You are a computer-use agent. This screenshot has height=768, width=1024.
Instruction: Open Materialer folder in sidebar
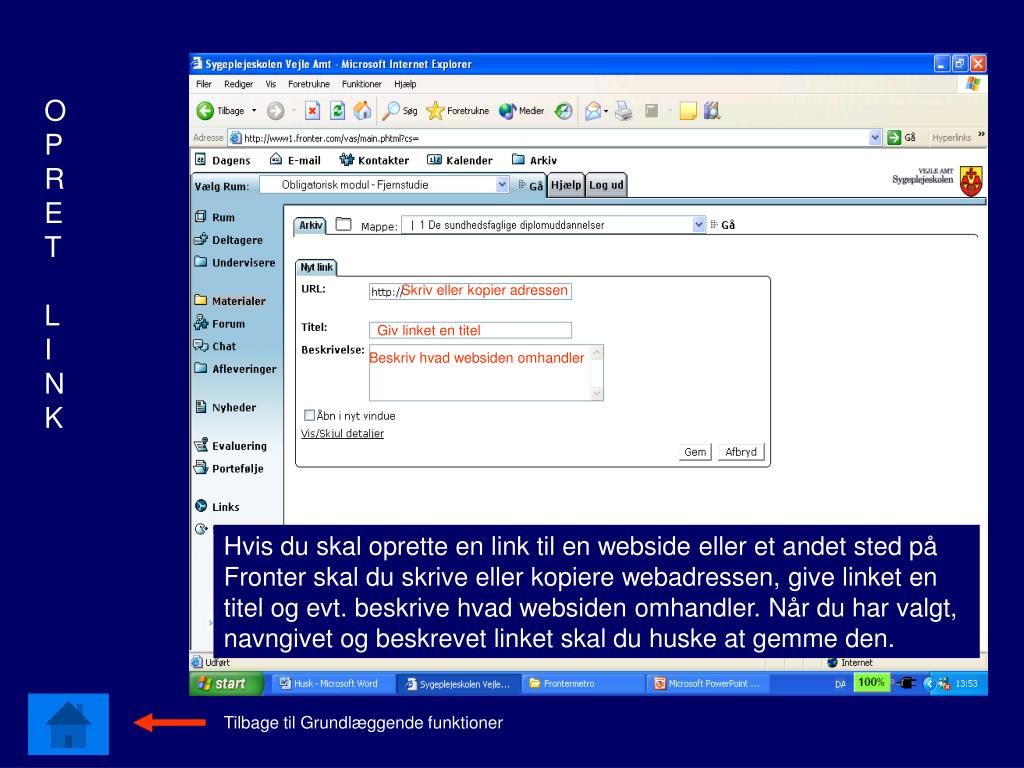click(230, 300)
